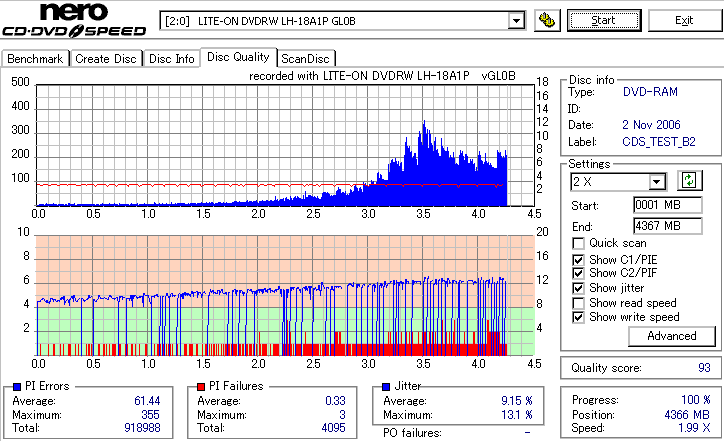Enable Show read speed
Screen dimensions: 724x441
(578, 303)
